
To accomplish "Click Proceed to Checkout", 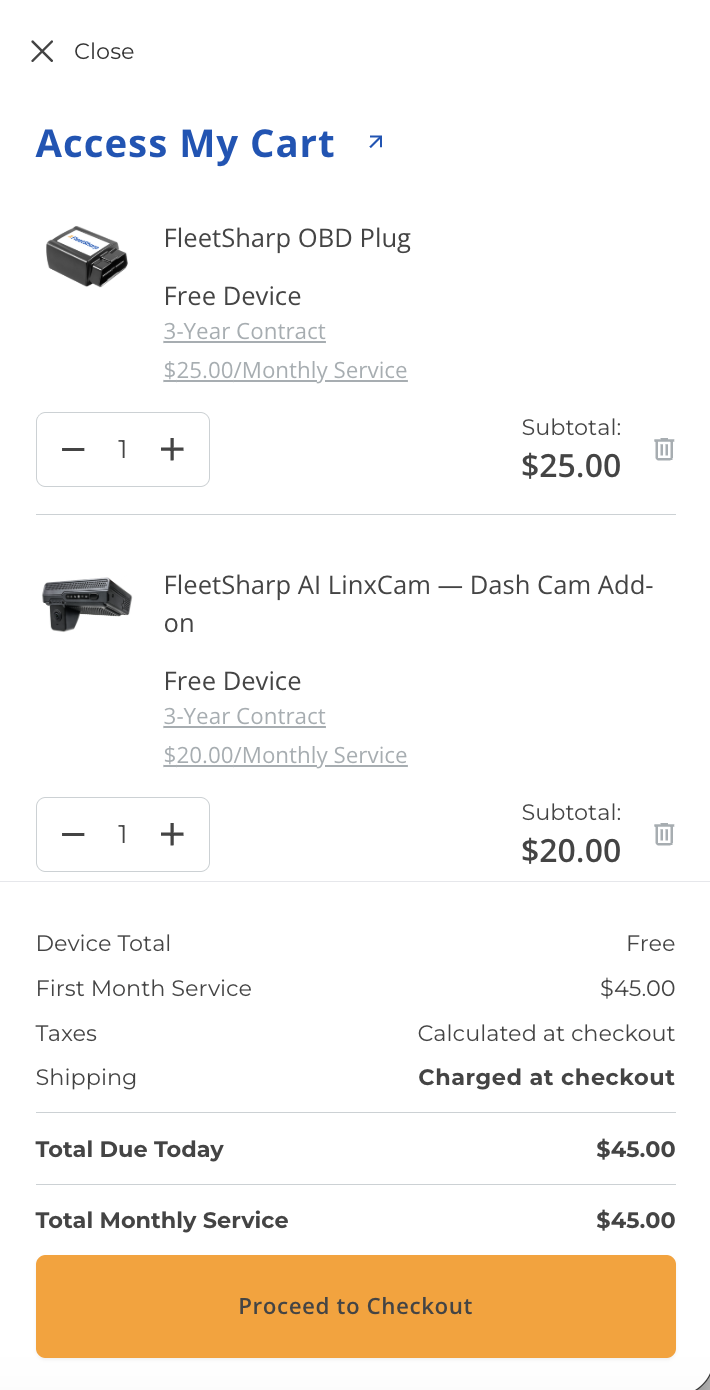I will [355, 1306].
